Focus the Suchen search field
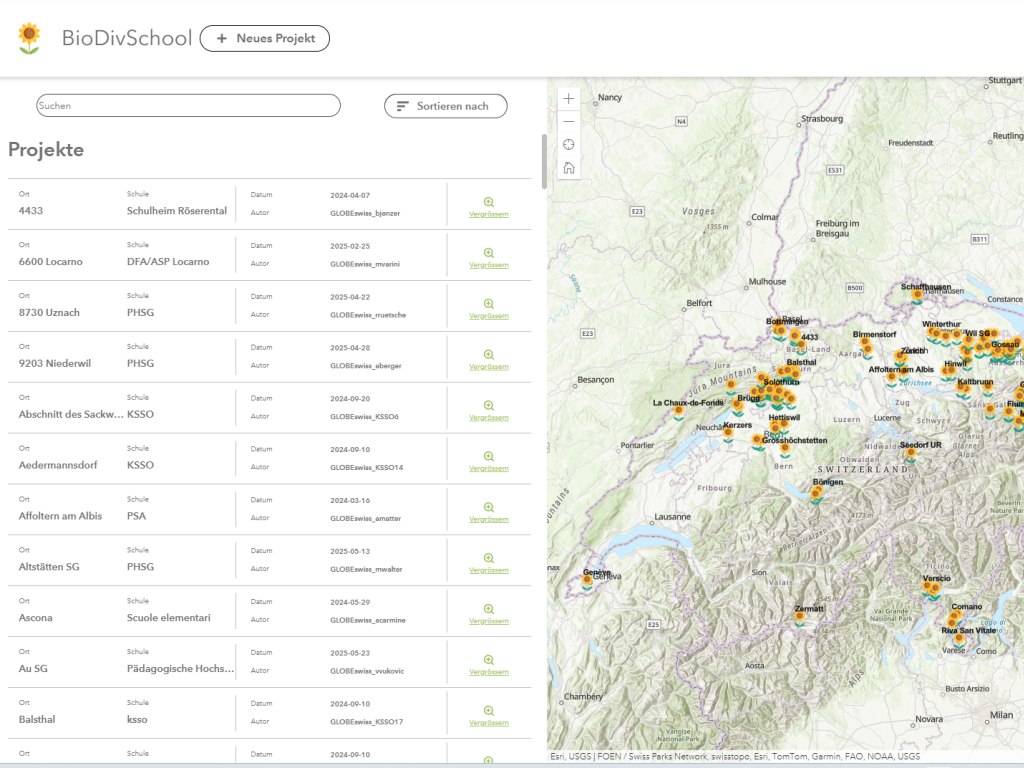Screen dimensions: 1024x768 (x=188, y=106)
